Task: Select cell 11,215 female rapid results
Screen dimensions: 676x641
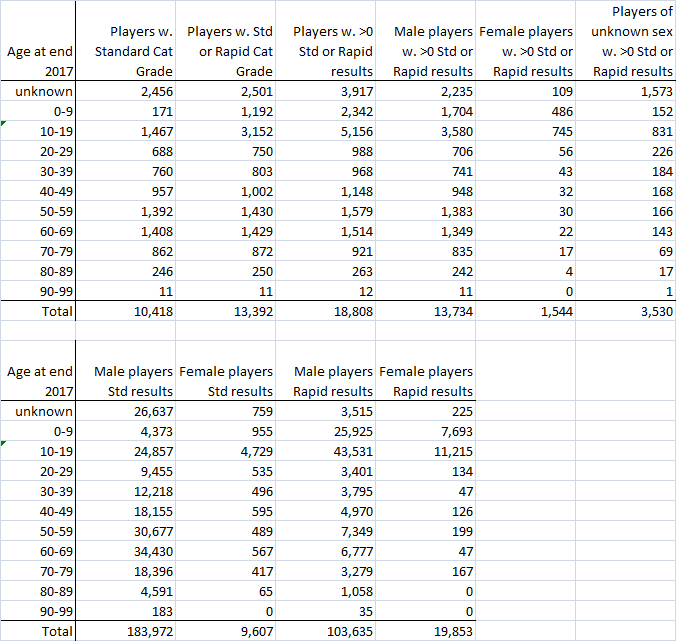Action: [426, 451]
